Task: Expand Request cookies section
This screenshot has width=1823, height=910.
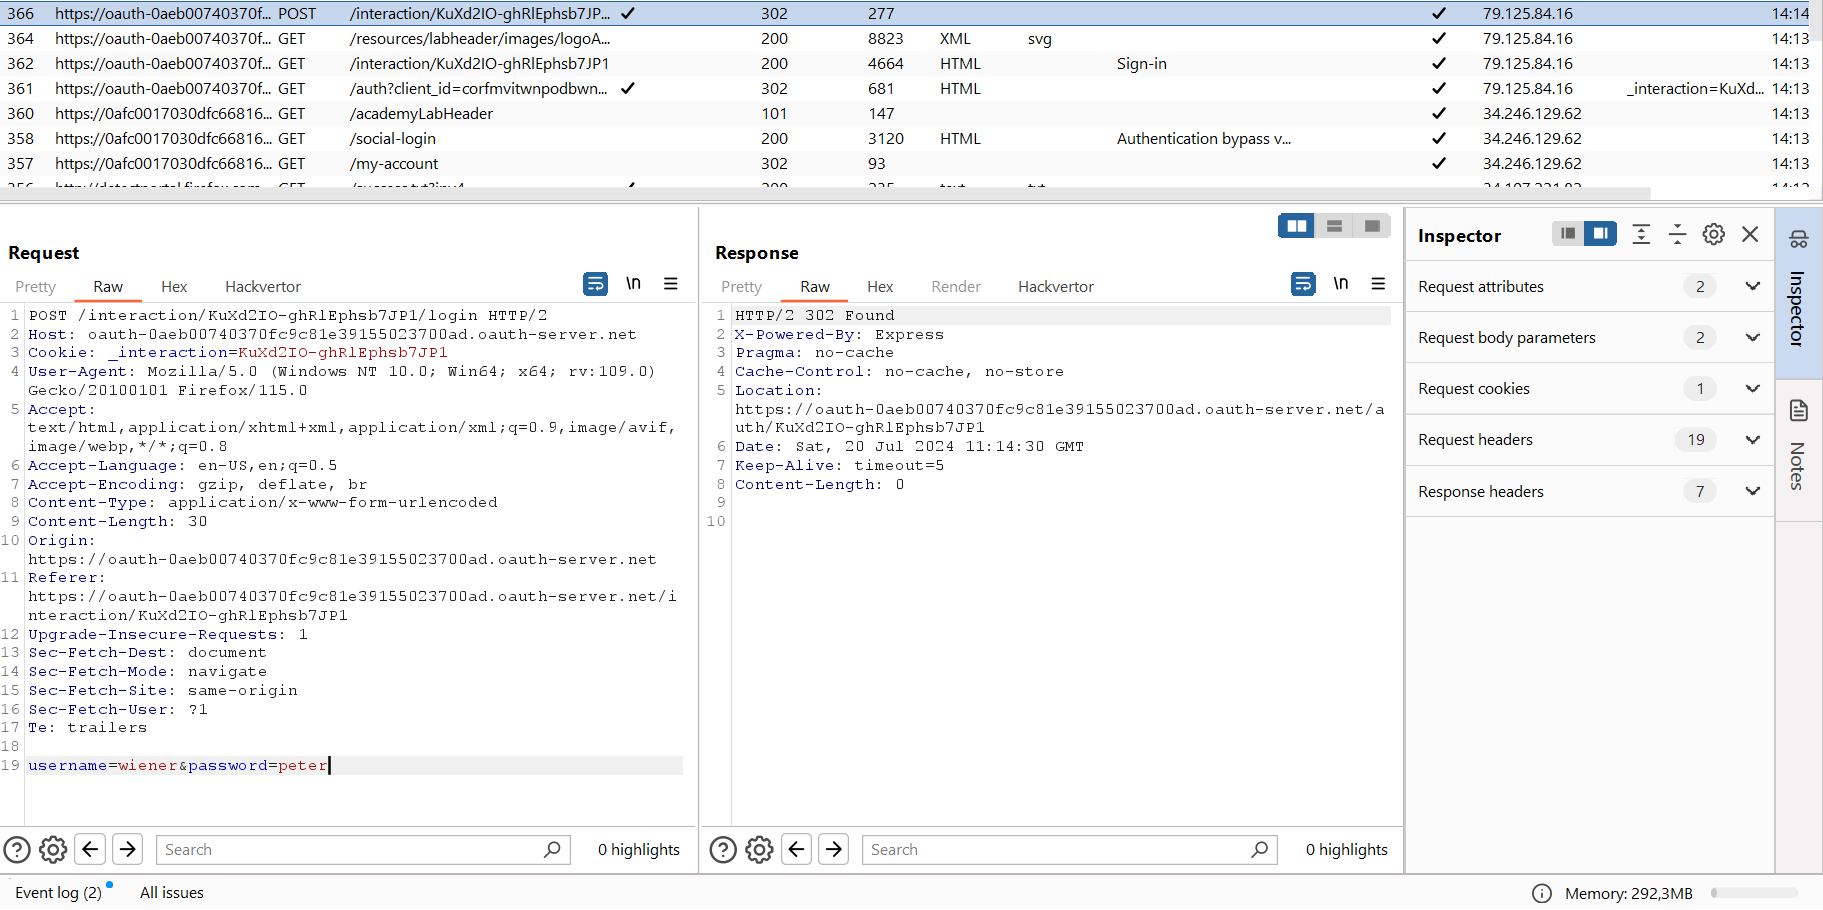Action: [1752, 388]
